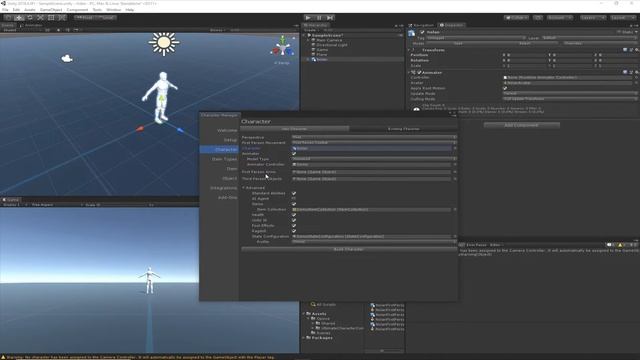Image resolution: width=640 pixels, height=360 pixels.
Task: Click the Pause button in the toolbar
Action: click(319, 18)
